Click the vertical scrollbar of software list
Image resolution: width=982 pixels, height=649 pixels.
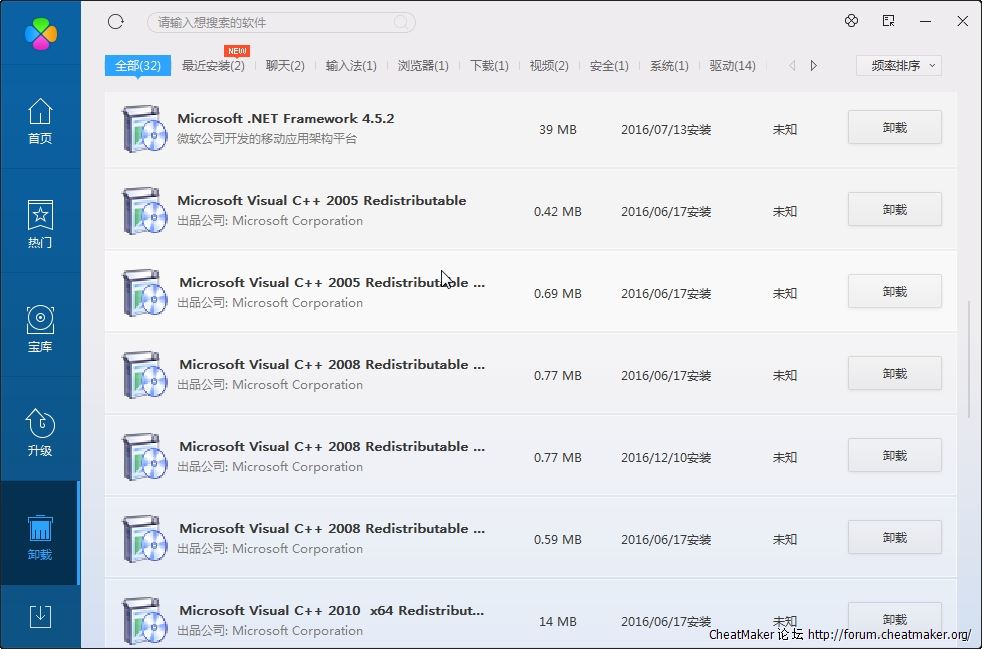pos(969,360)
